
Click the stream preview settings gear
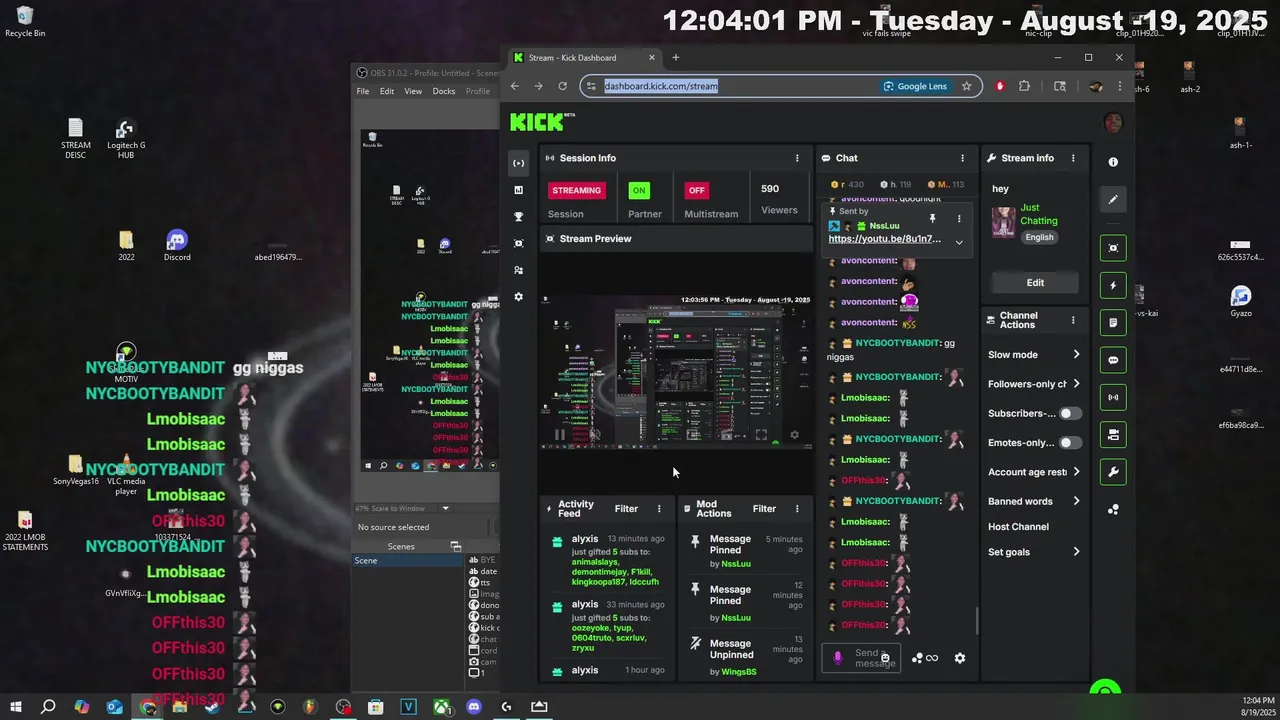tap(795, 435)
